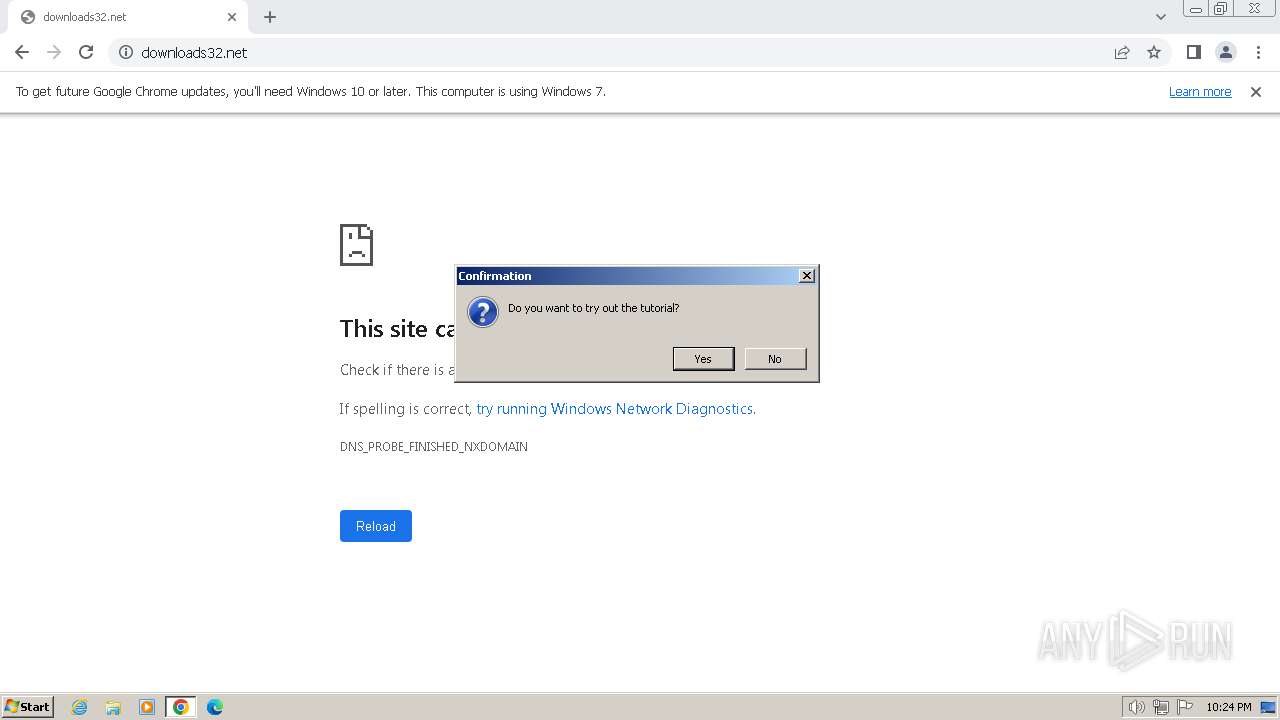Click No in Confirmation dialog
1280x720 pixels.
point(775,359)
